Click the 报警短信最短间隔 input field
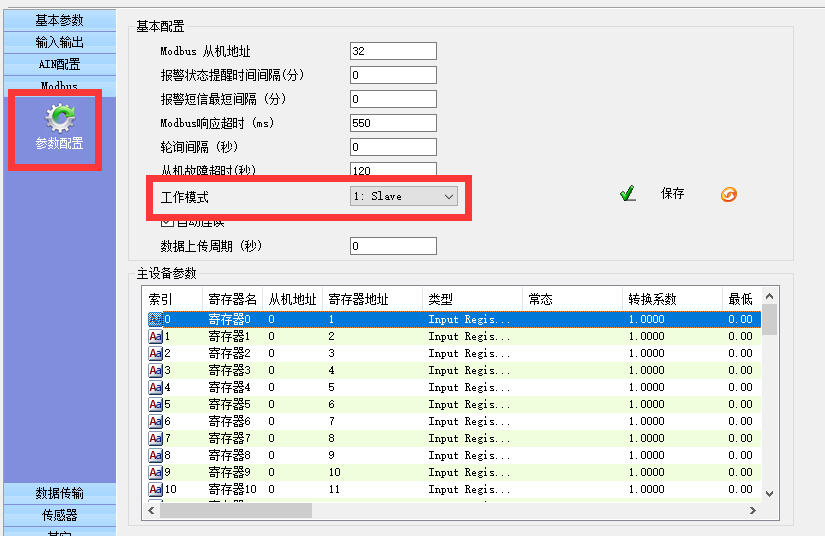 (393, 99)
